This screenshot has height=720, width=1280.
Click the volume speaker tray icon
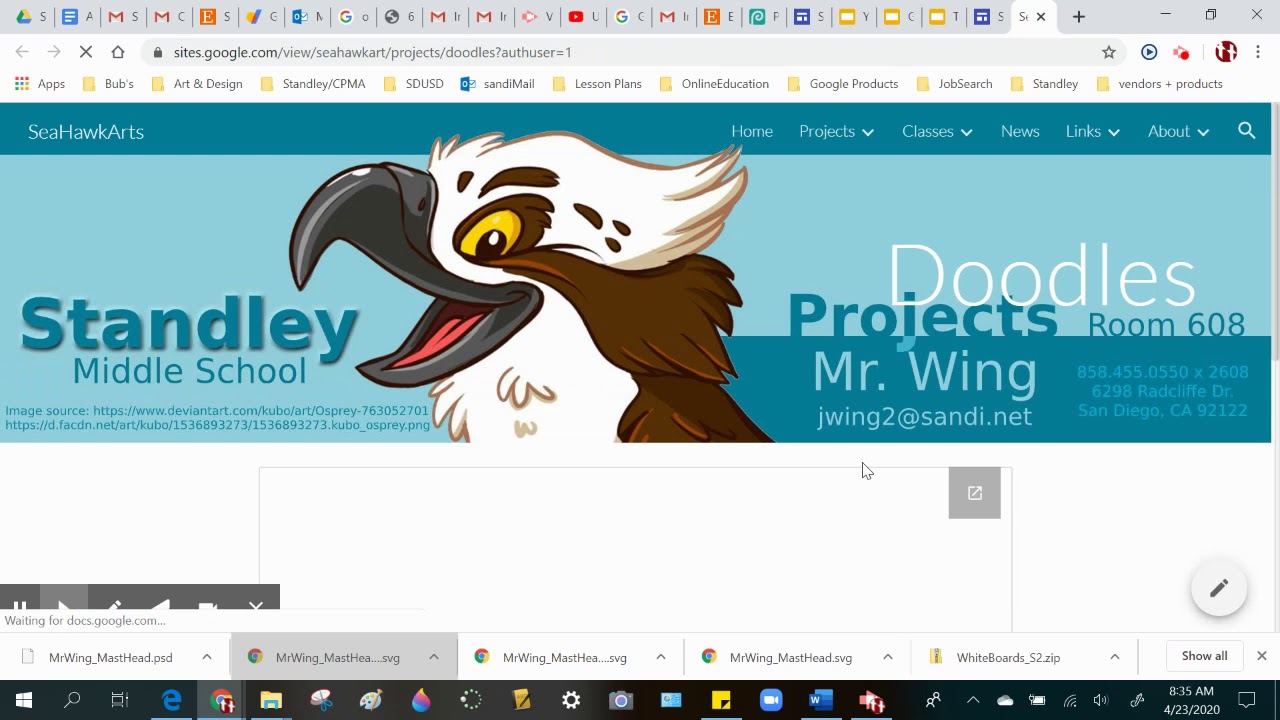tap(1101, 701)
